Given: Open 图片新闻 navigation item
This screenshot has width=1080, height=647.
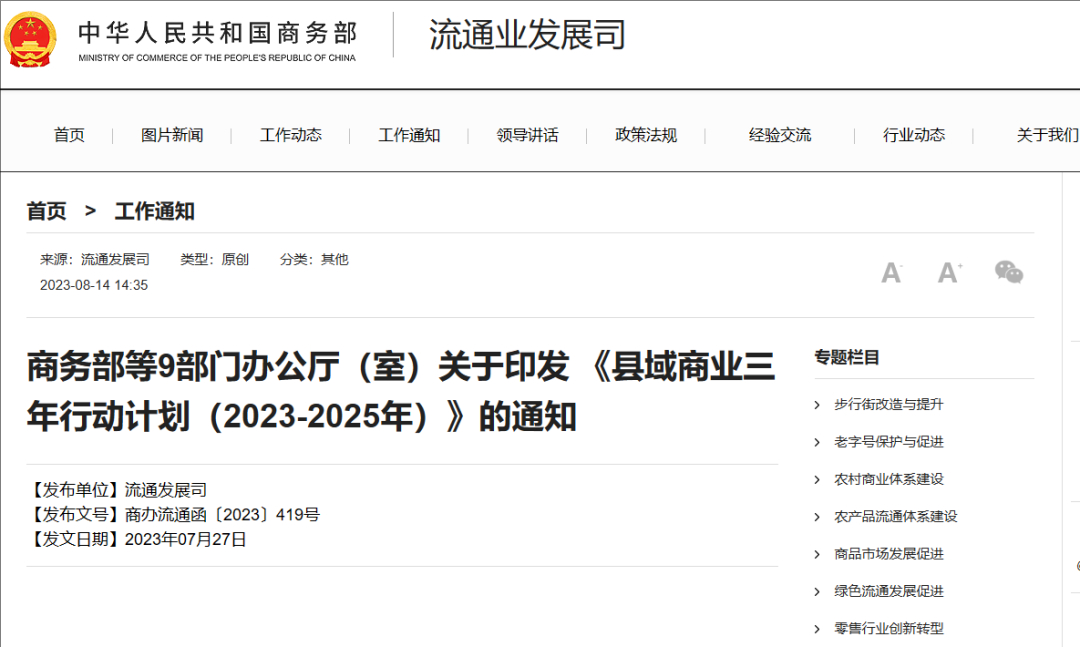Looking at the screenshot, I should click(172, 135).
